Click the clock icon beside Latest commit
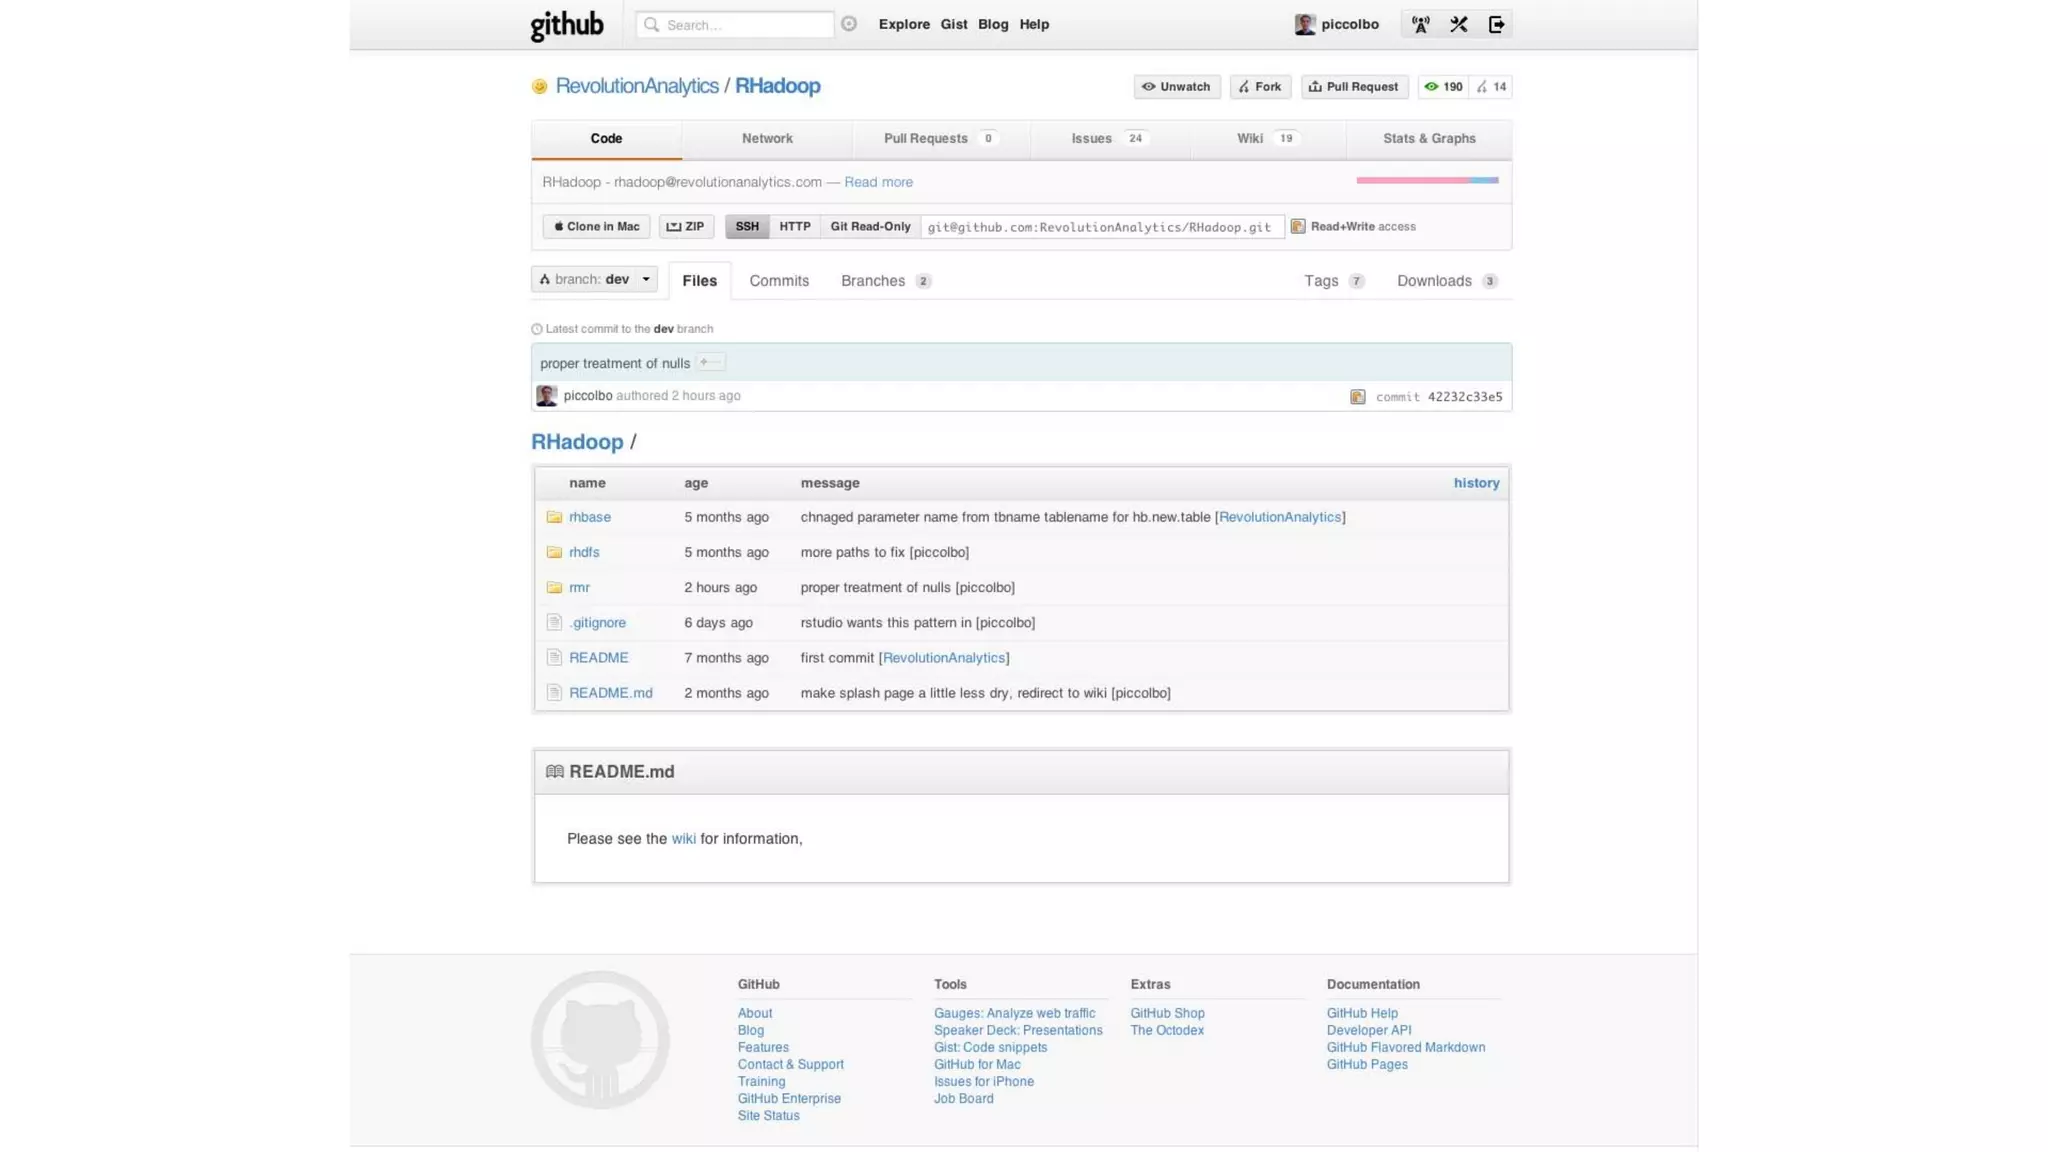This screenshot has width=2048, height=1152. tap(537, 329)
